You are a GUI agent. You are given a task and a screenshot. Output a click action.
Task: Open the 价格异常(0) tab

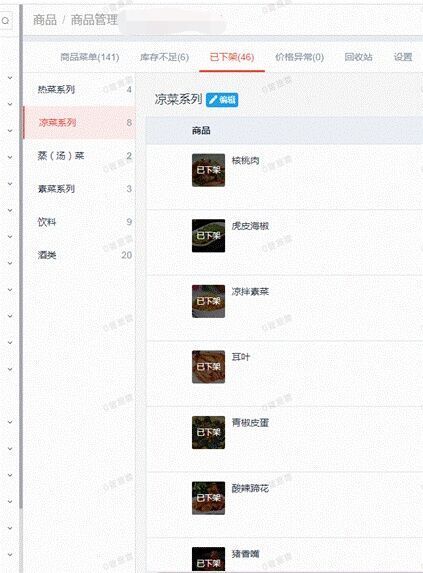point(300,57)
